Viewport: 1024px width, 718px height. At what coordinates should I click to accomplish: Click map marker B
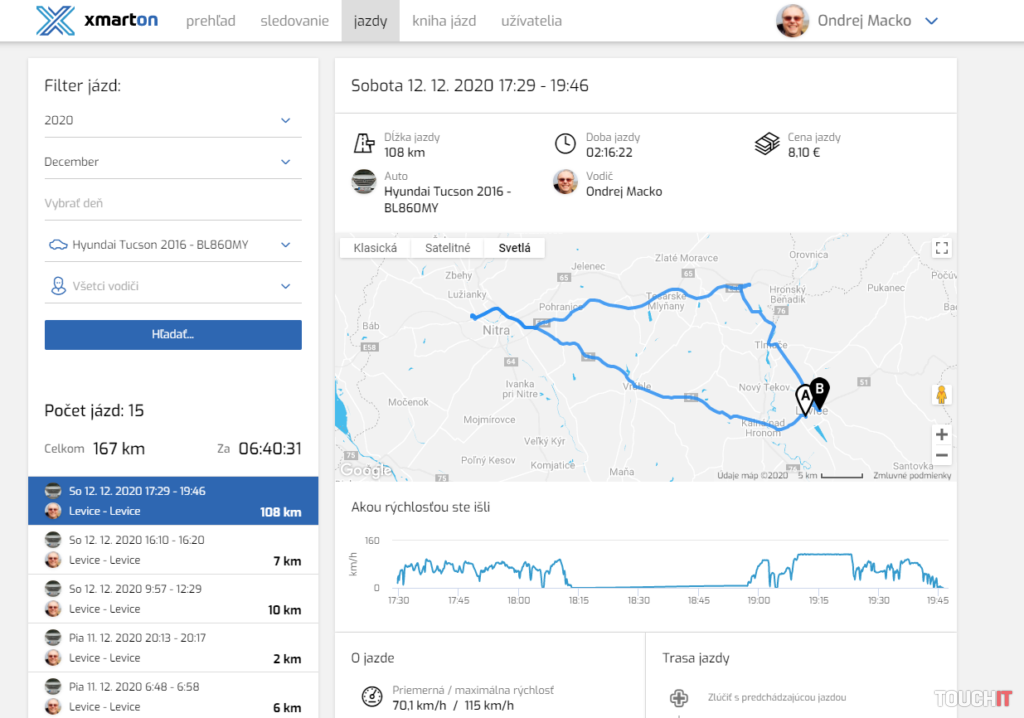[819, 392]
